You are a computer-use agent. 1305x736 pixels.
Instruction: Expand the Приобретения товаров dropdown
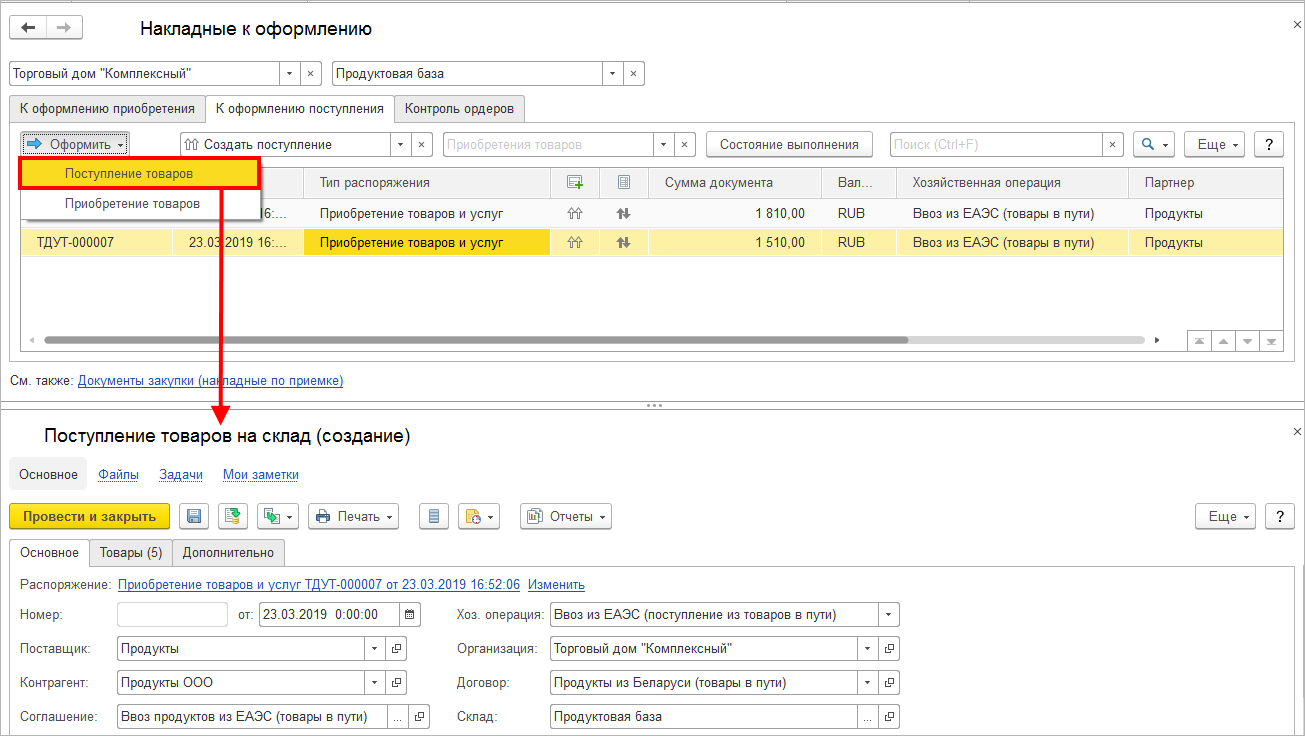pos(664,144)
